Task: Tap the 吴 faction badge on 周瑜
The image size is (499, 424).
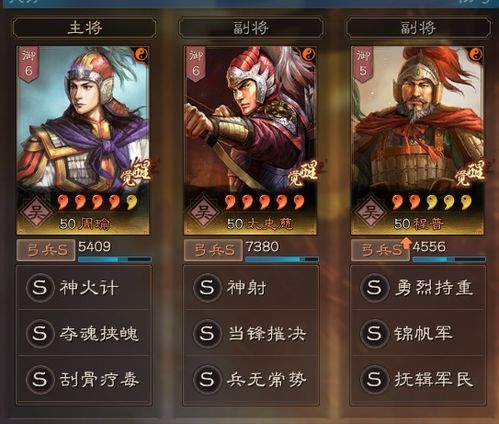Action: [36, 212]
